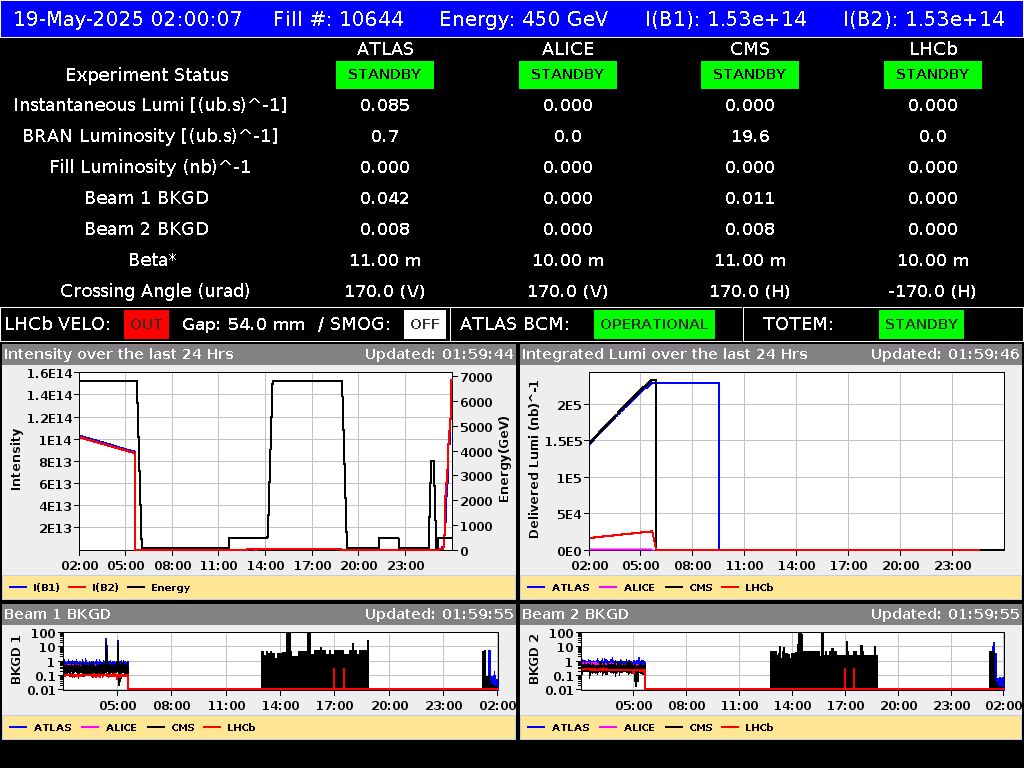Click the TOTEM STANDBY indicator

921,324
